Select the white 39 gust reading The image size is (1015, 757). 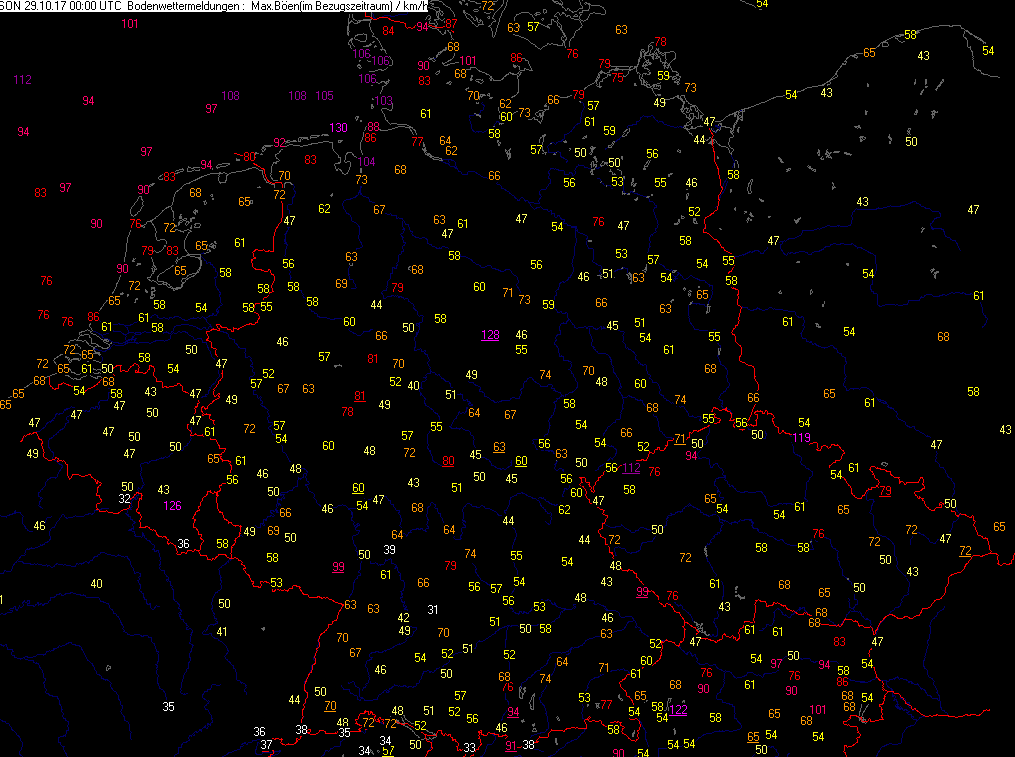[x=389, y=550]
